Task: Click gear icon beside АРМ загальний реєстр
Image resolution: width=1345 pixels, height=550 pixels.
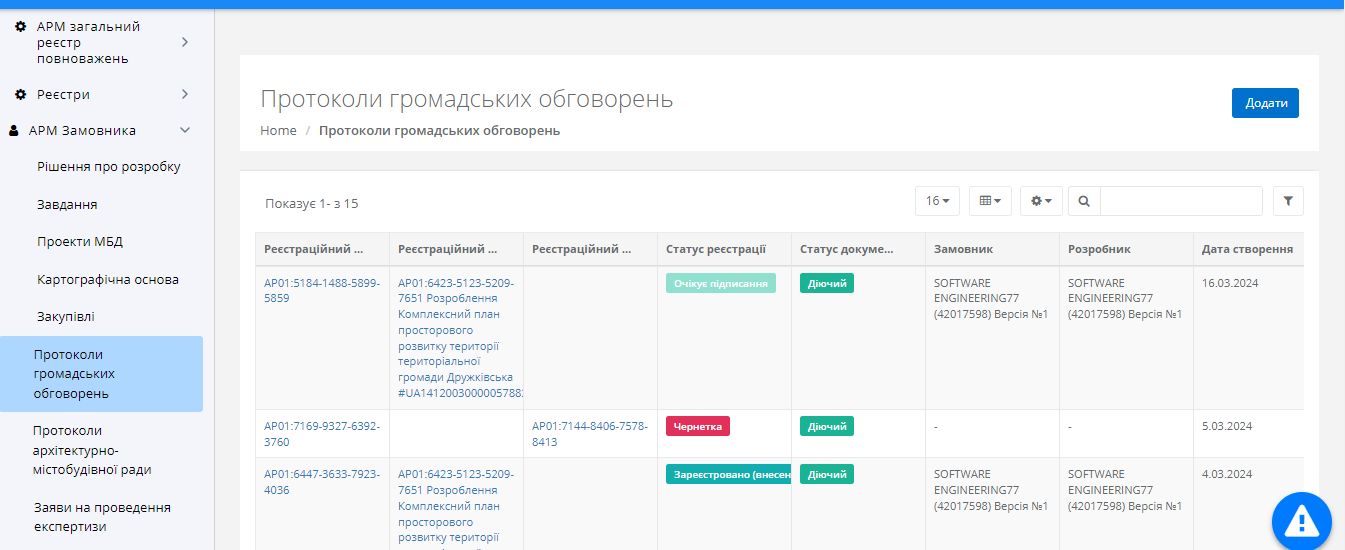Action: pyautogui.click(x=20, y=26)
